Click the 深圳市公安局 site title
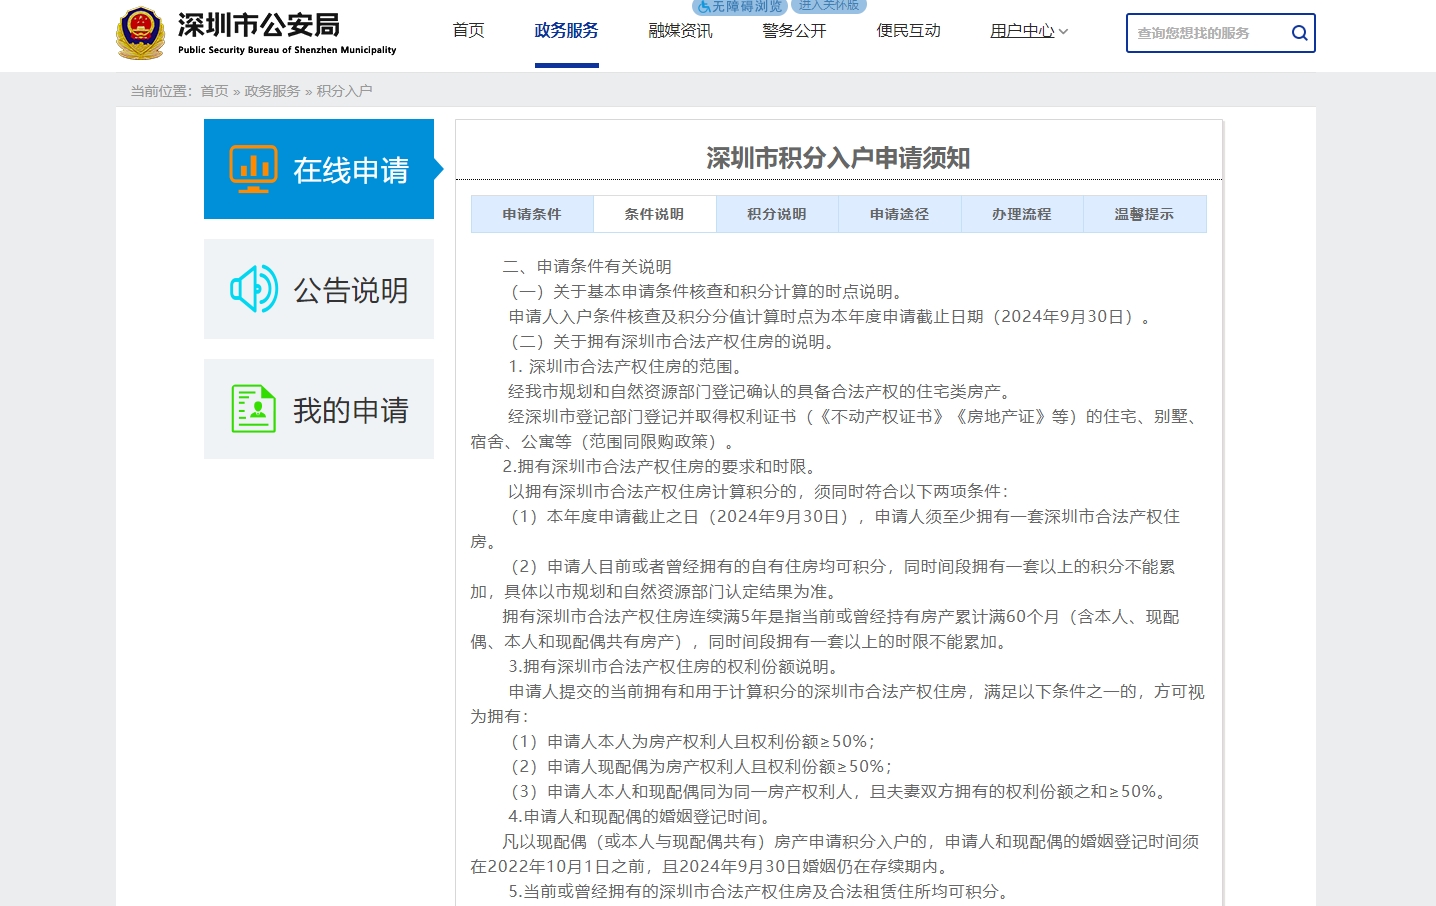1436x906 pixels. pos(259,25)
